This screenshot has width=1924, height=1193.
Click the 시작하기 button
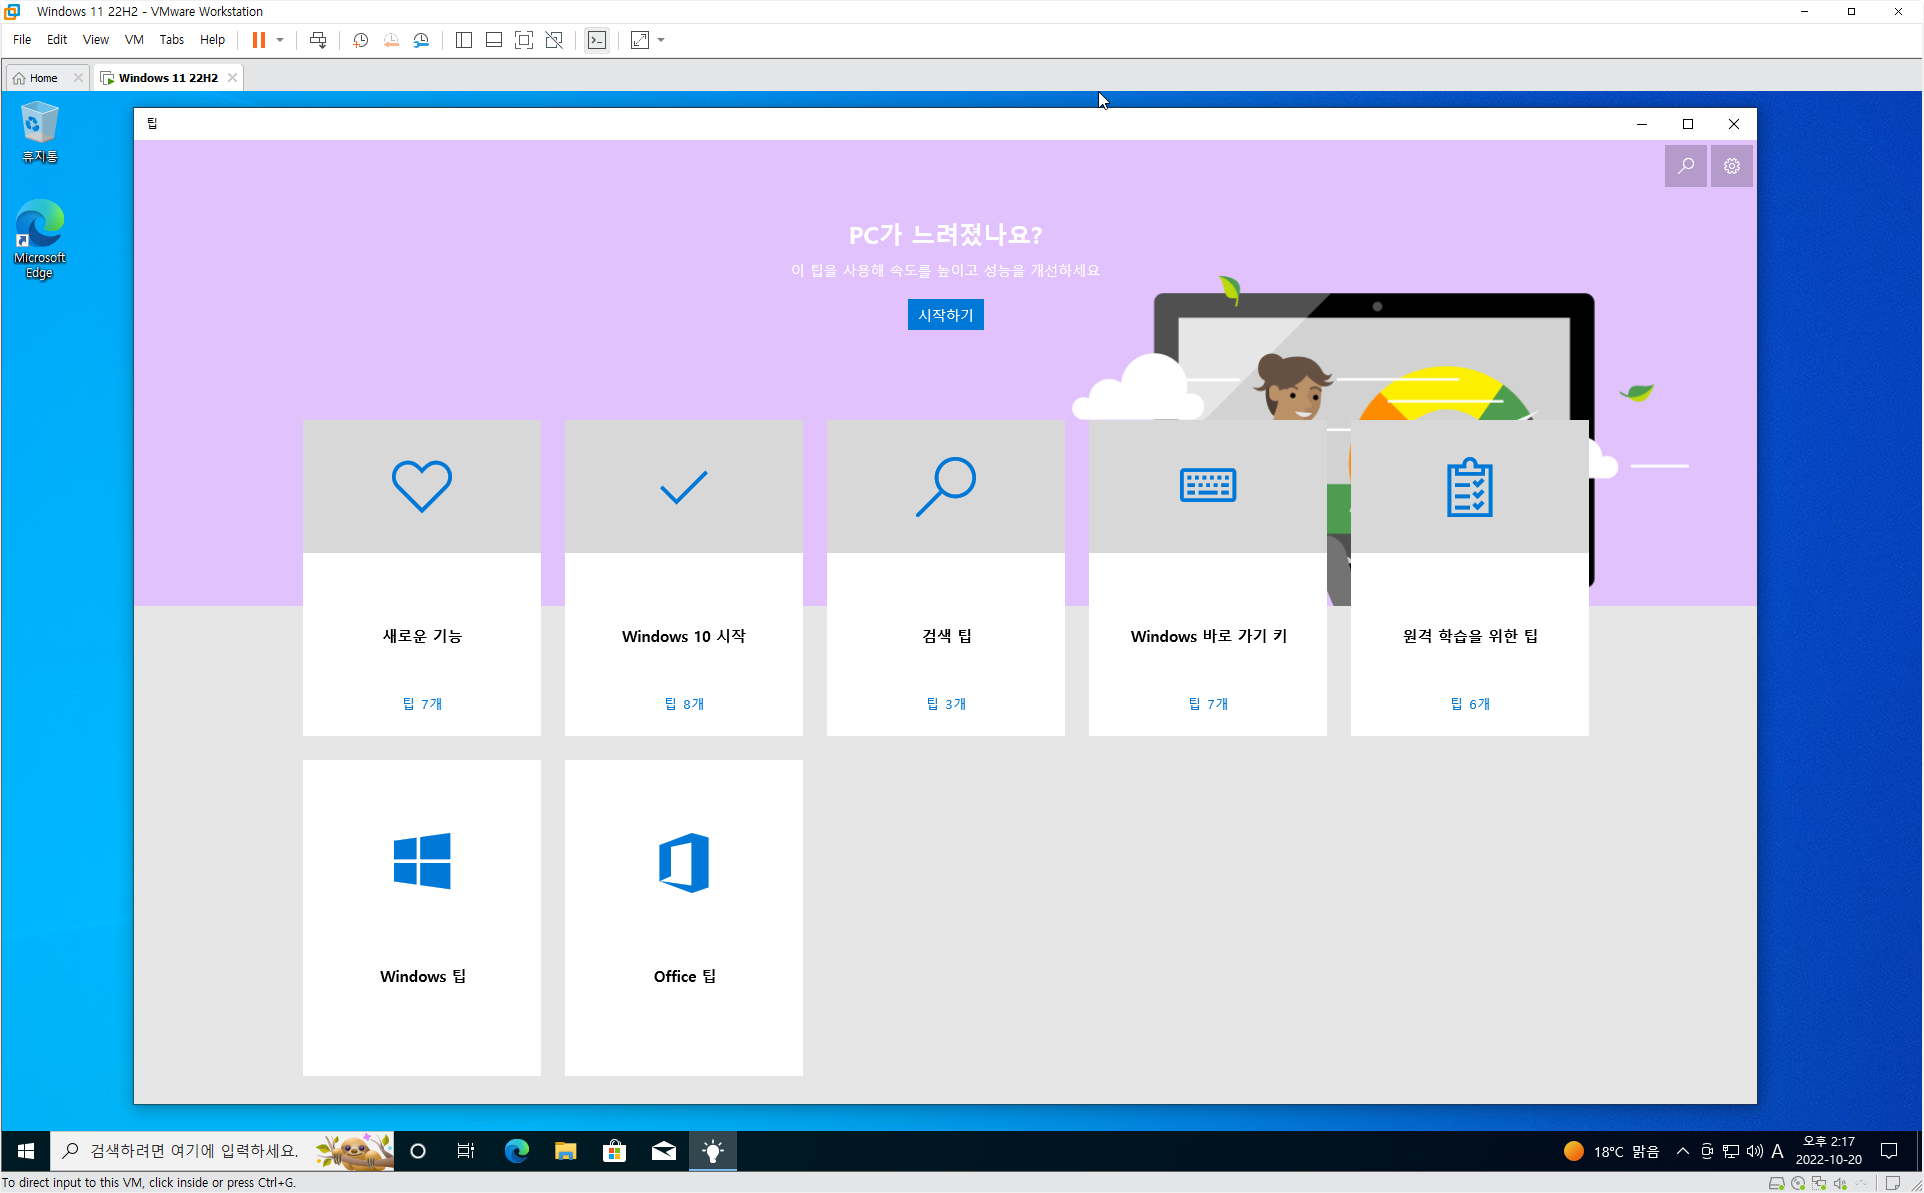point(945,315)
